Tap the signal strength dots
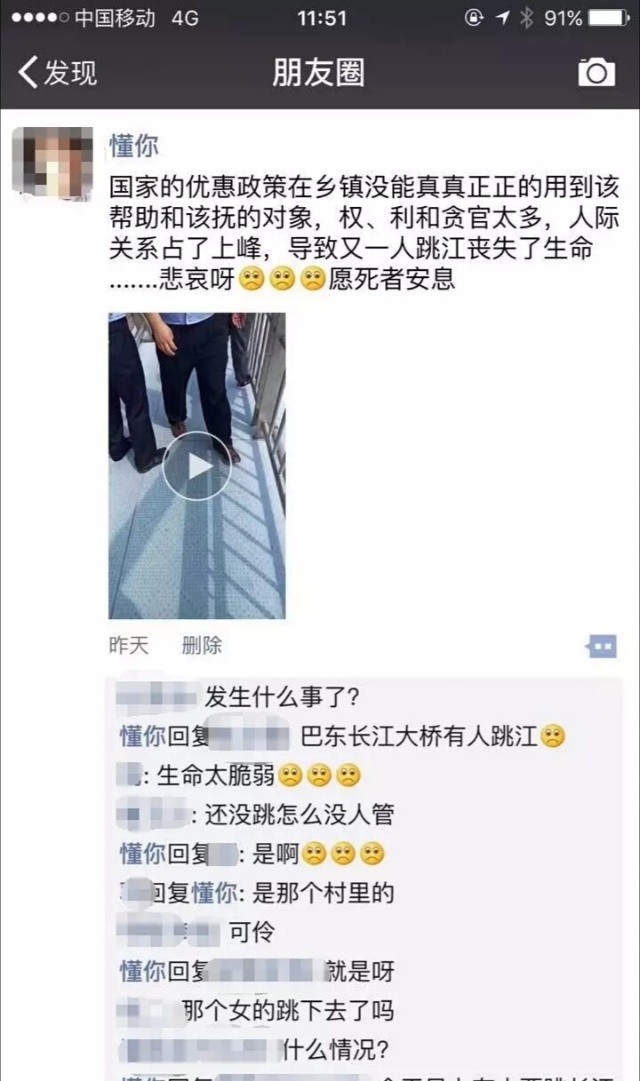This screenshot has width=640, height=1081. tap(39, 17)
